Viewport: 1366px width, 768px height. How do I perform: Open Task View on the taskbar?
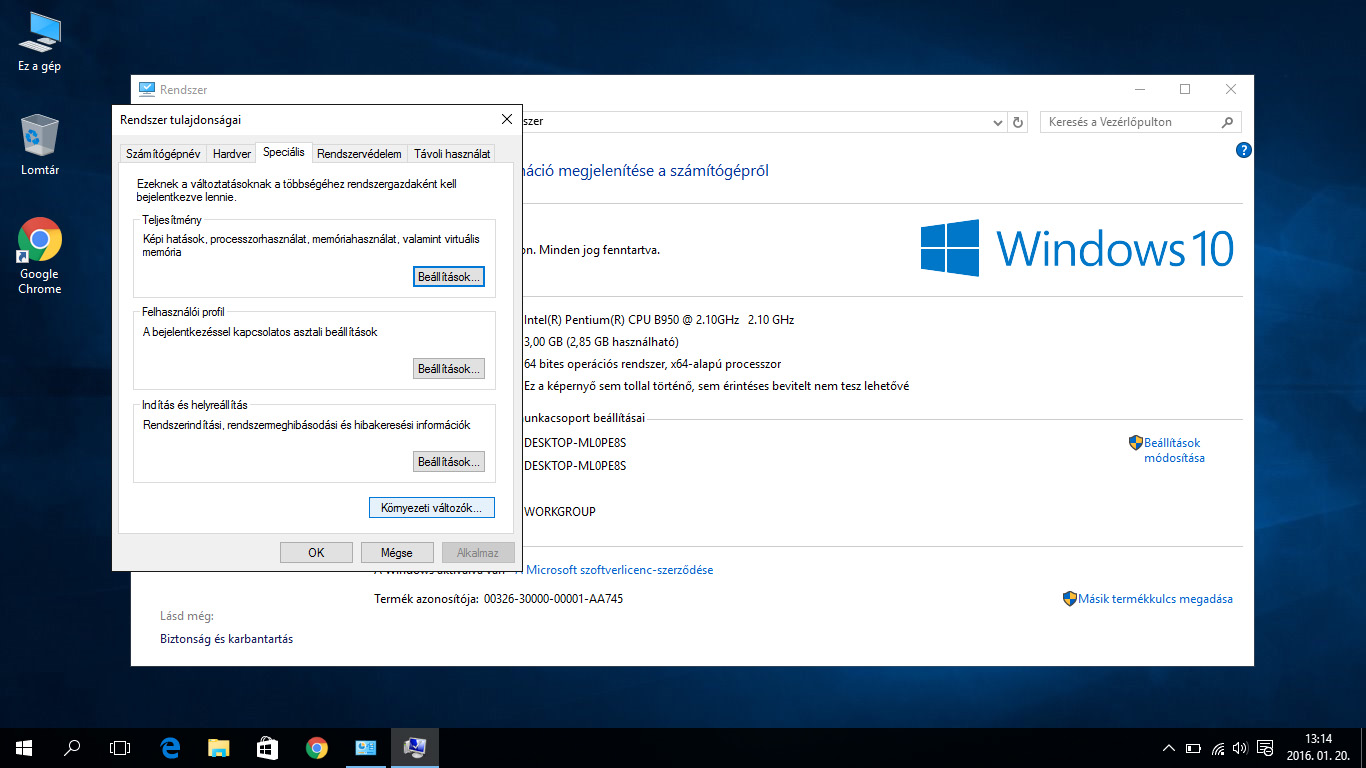point(120,747)
